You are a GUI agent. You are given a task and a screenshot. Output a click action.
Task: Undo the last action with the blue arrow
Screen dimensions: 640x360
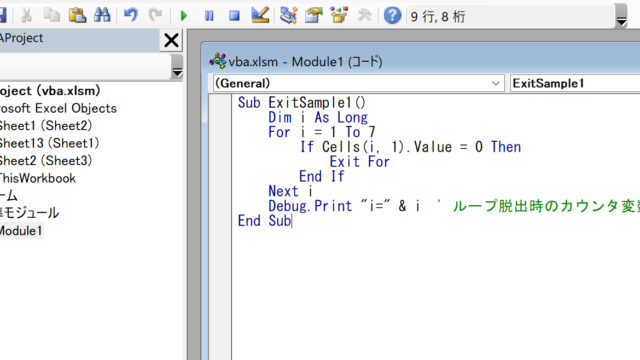pyautogui.click(x=131, y=16)
